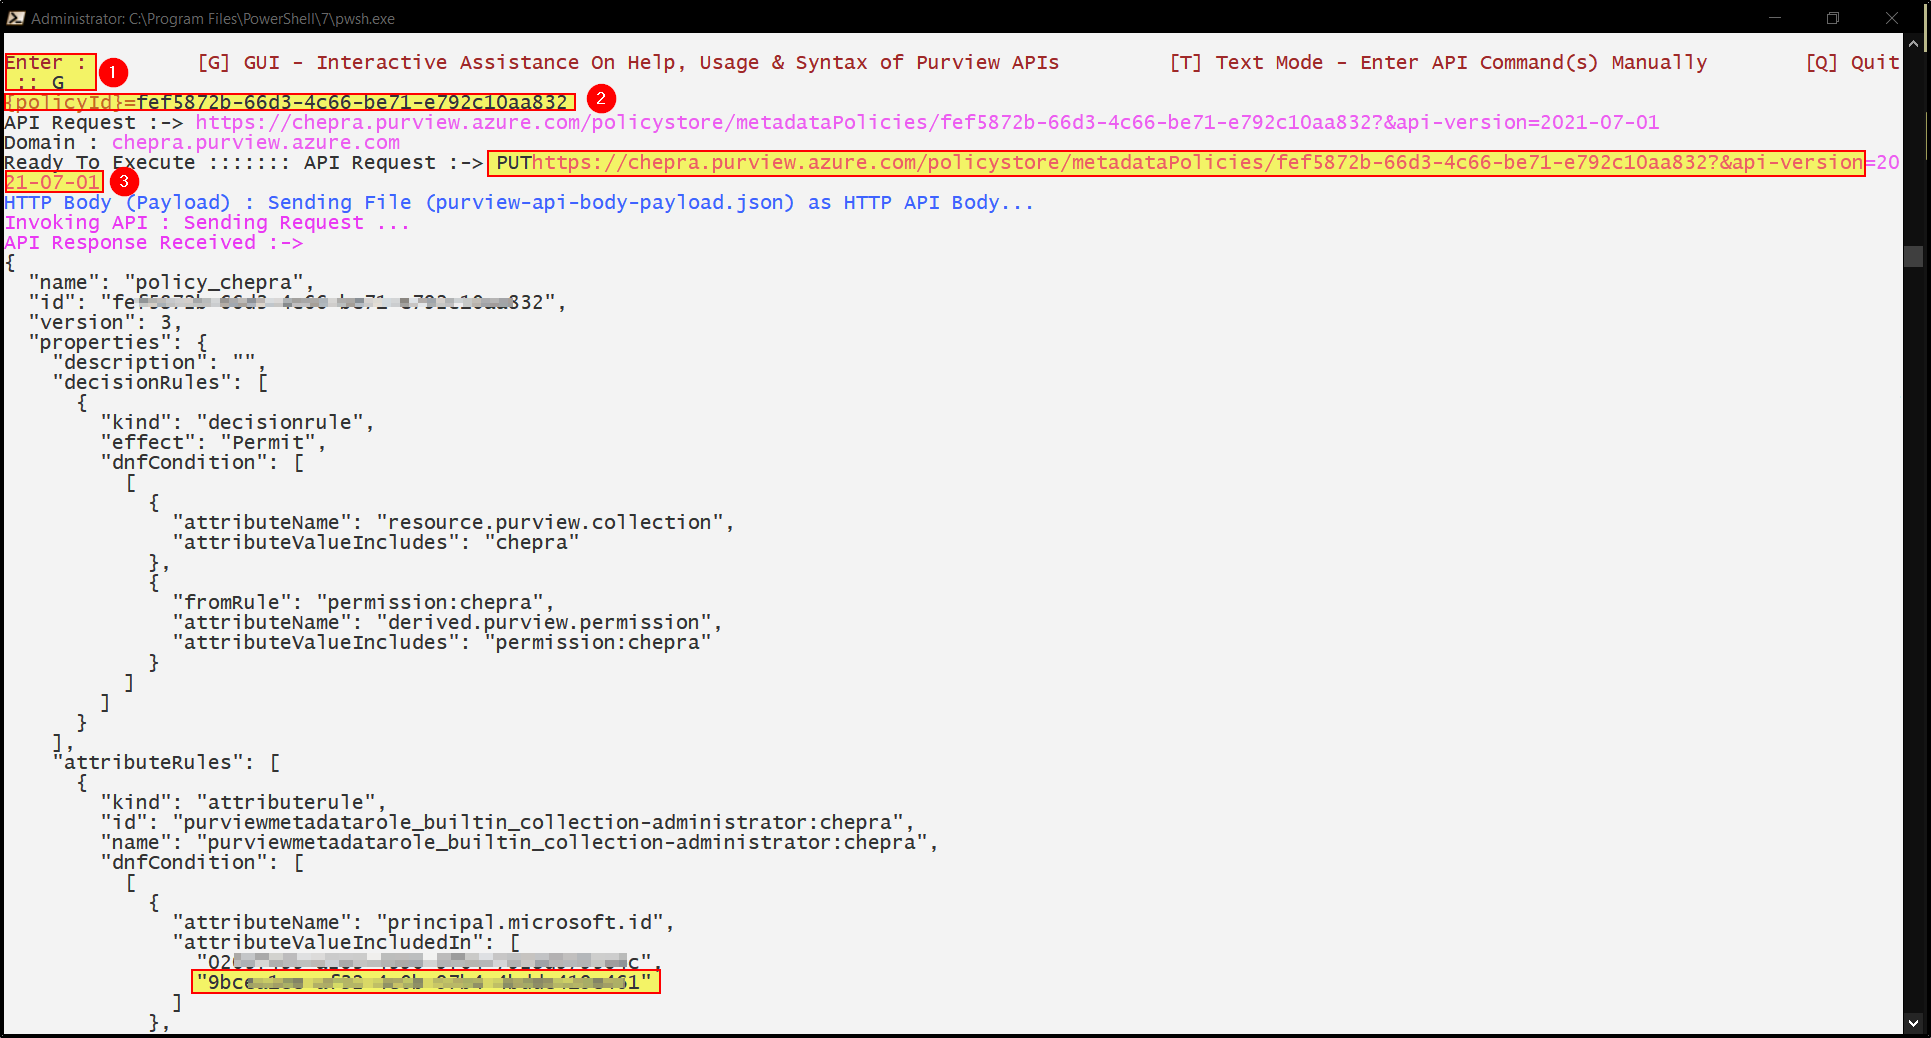Click the 'Invoking API : Sending Request' line

(x=207, y=223)
